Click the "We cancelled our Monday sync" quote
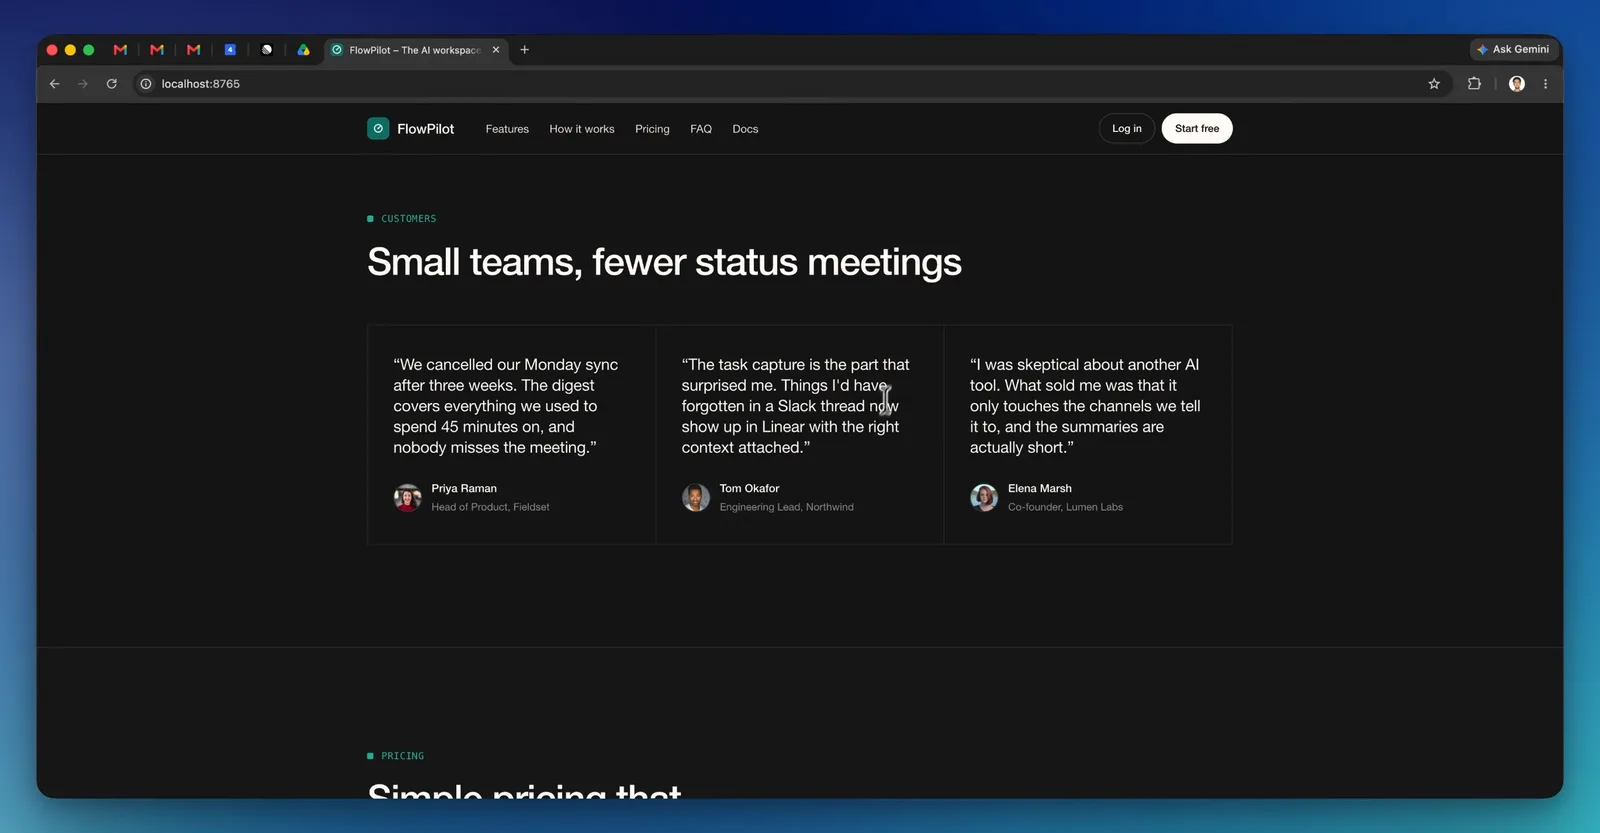 coord(506,406)
